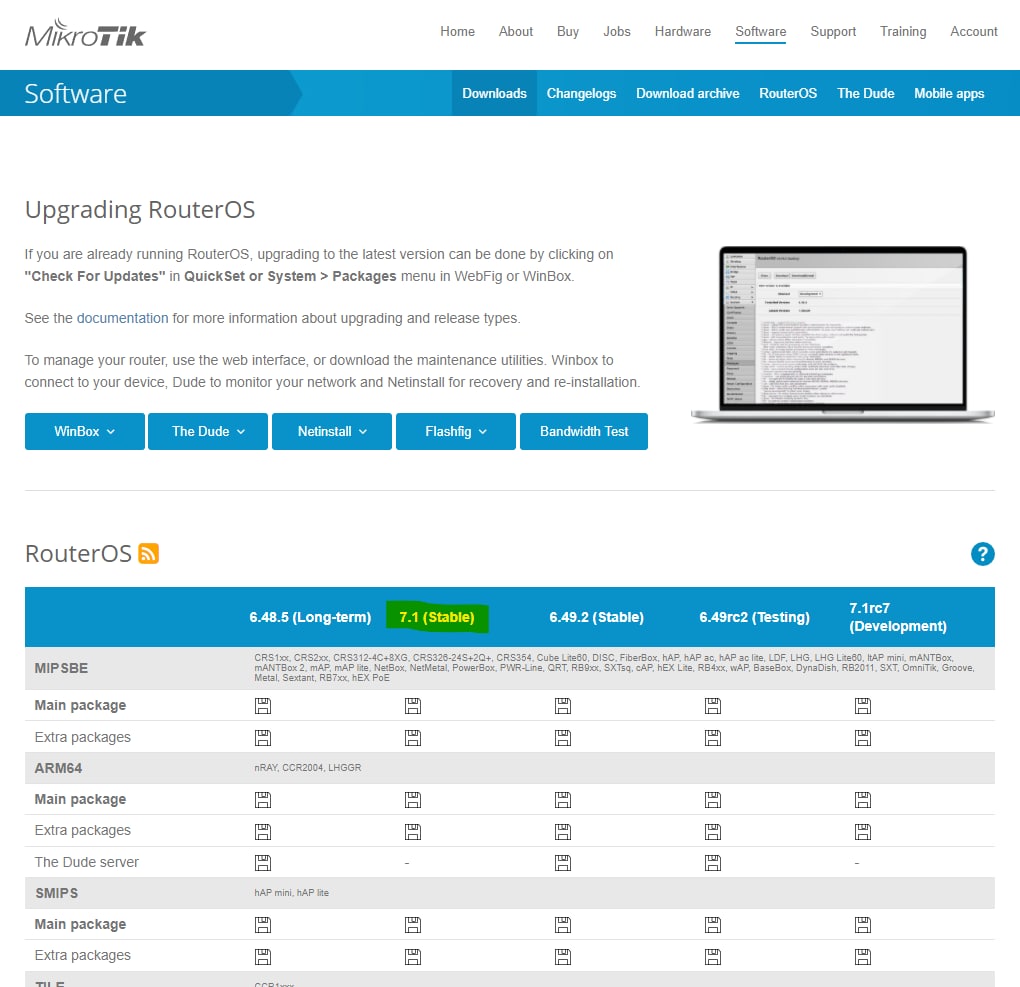The image size is (1020, 987).
Task: Open the Jobs page
Action: [617, 31]
